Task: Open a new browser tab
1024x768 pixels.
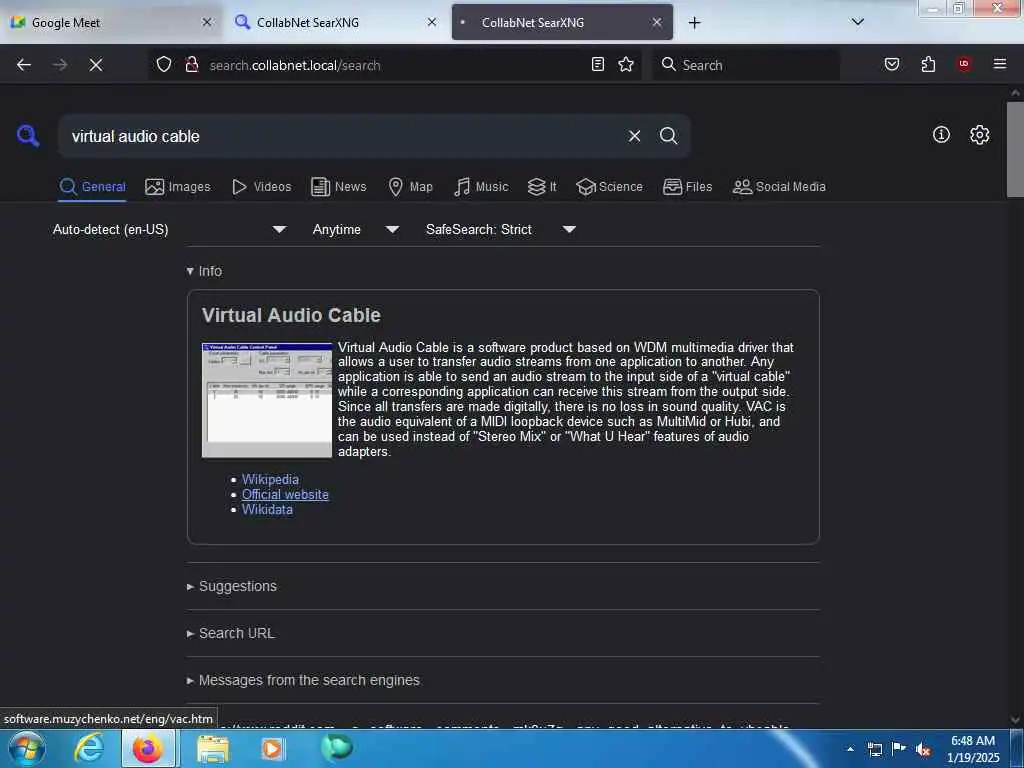Action: [694, 23]
